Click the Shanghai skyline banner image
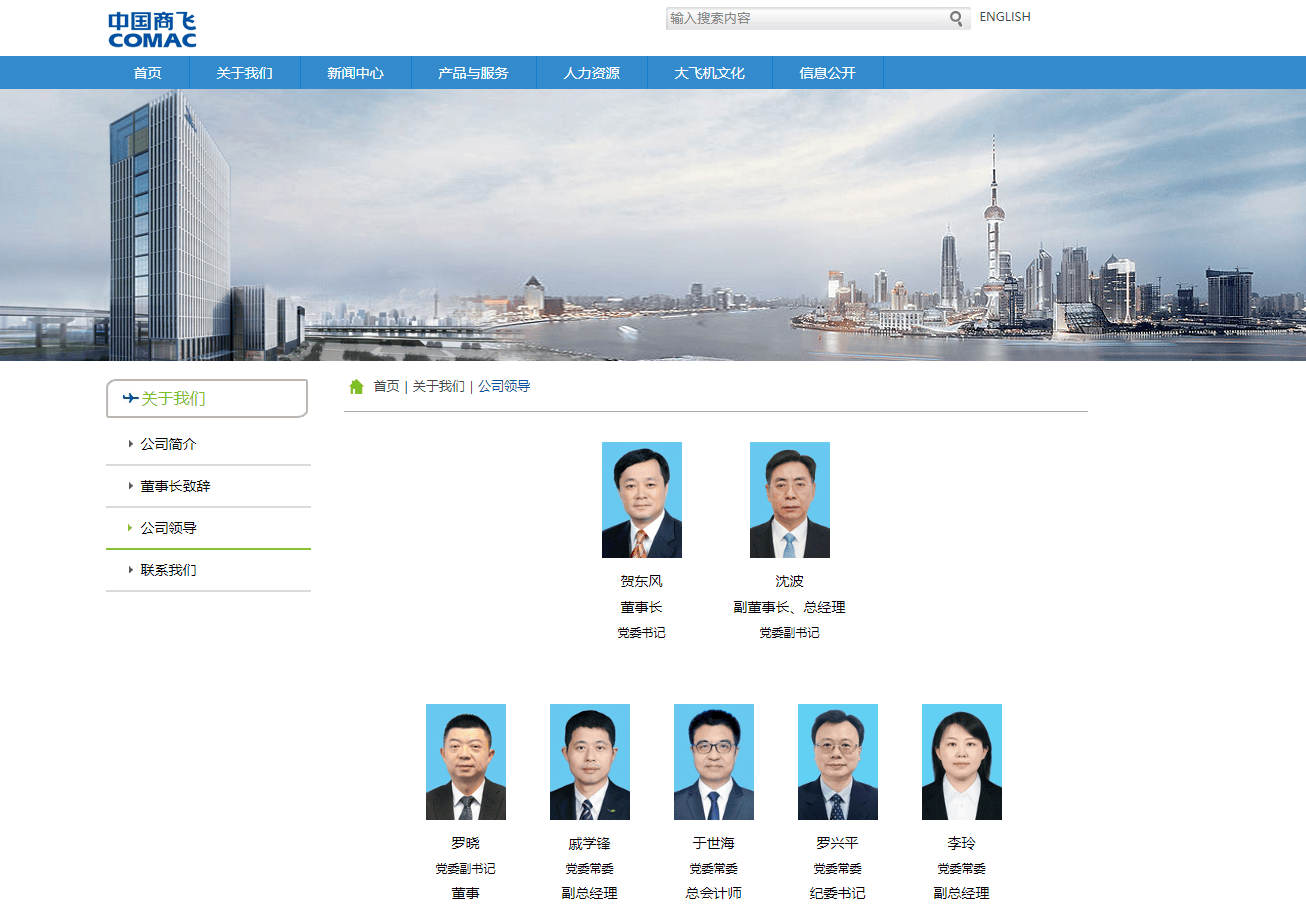This screenshot has height=912, width=1306. click(653, 225)
